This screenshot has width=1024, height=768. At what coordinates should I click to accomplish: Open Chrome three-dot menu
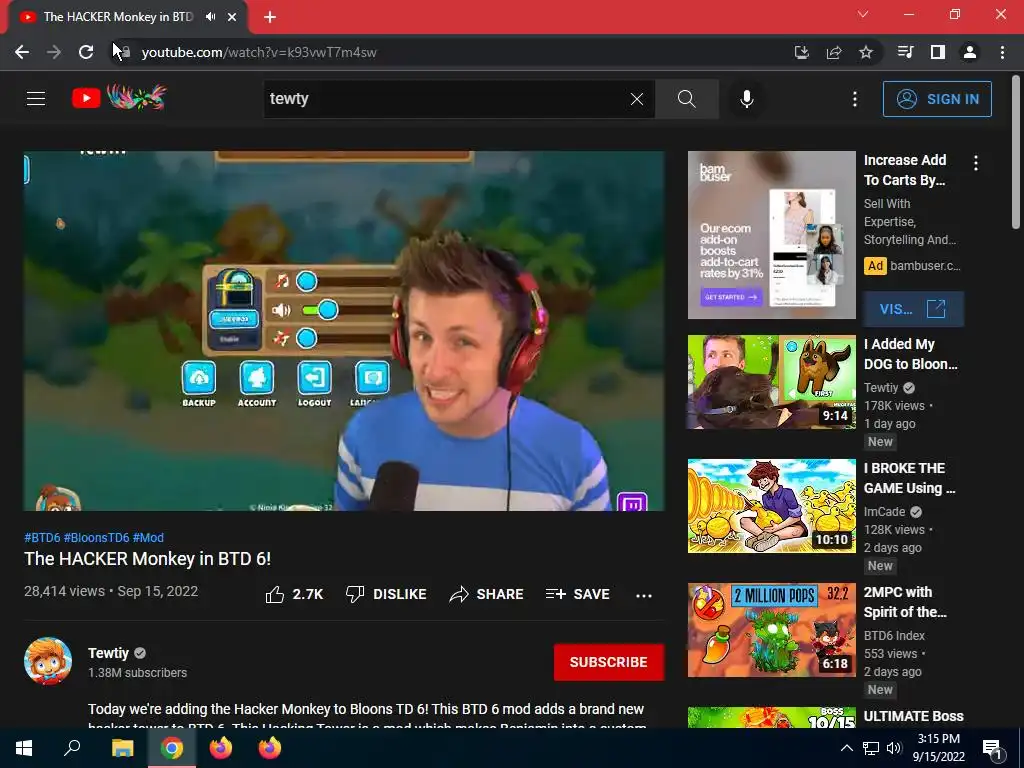1002,52
